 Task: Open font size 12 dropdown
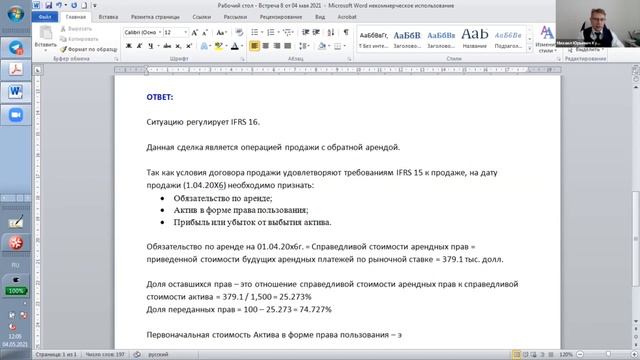pos(185,32)
